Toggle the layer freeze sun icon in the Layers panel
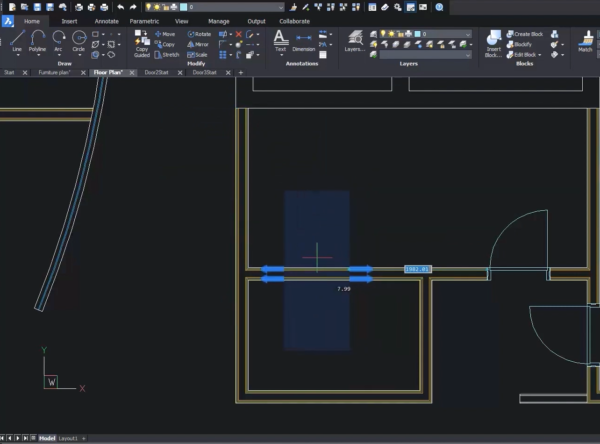The width and height of the screenshot is (600, 444). coord(391,34)
